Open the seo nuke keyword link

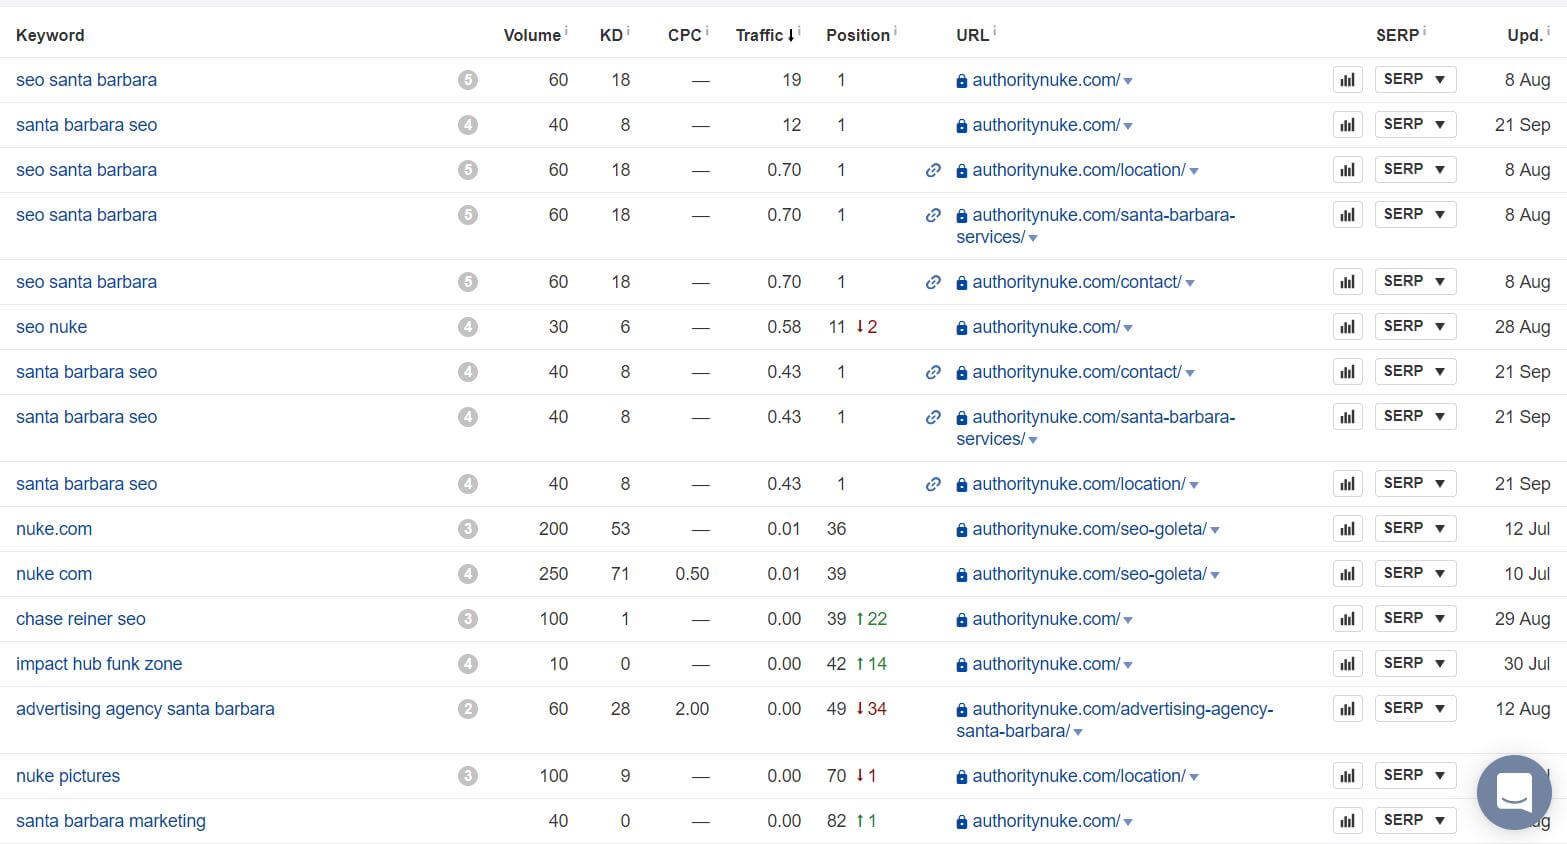(52, 327)
